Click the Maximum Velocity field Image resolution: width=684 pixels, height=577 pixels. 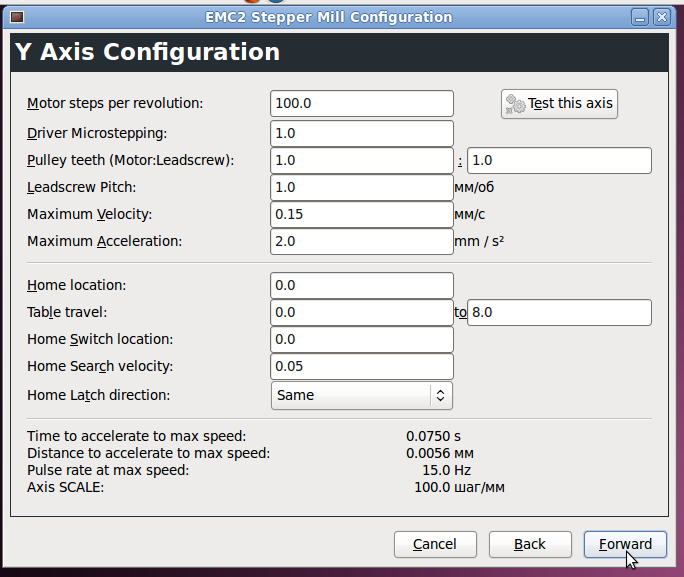362,214
